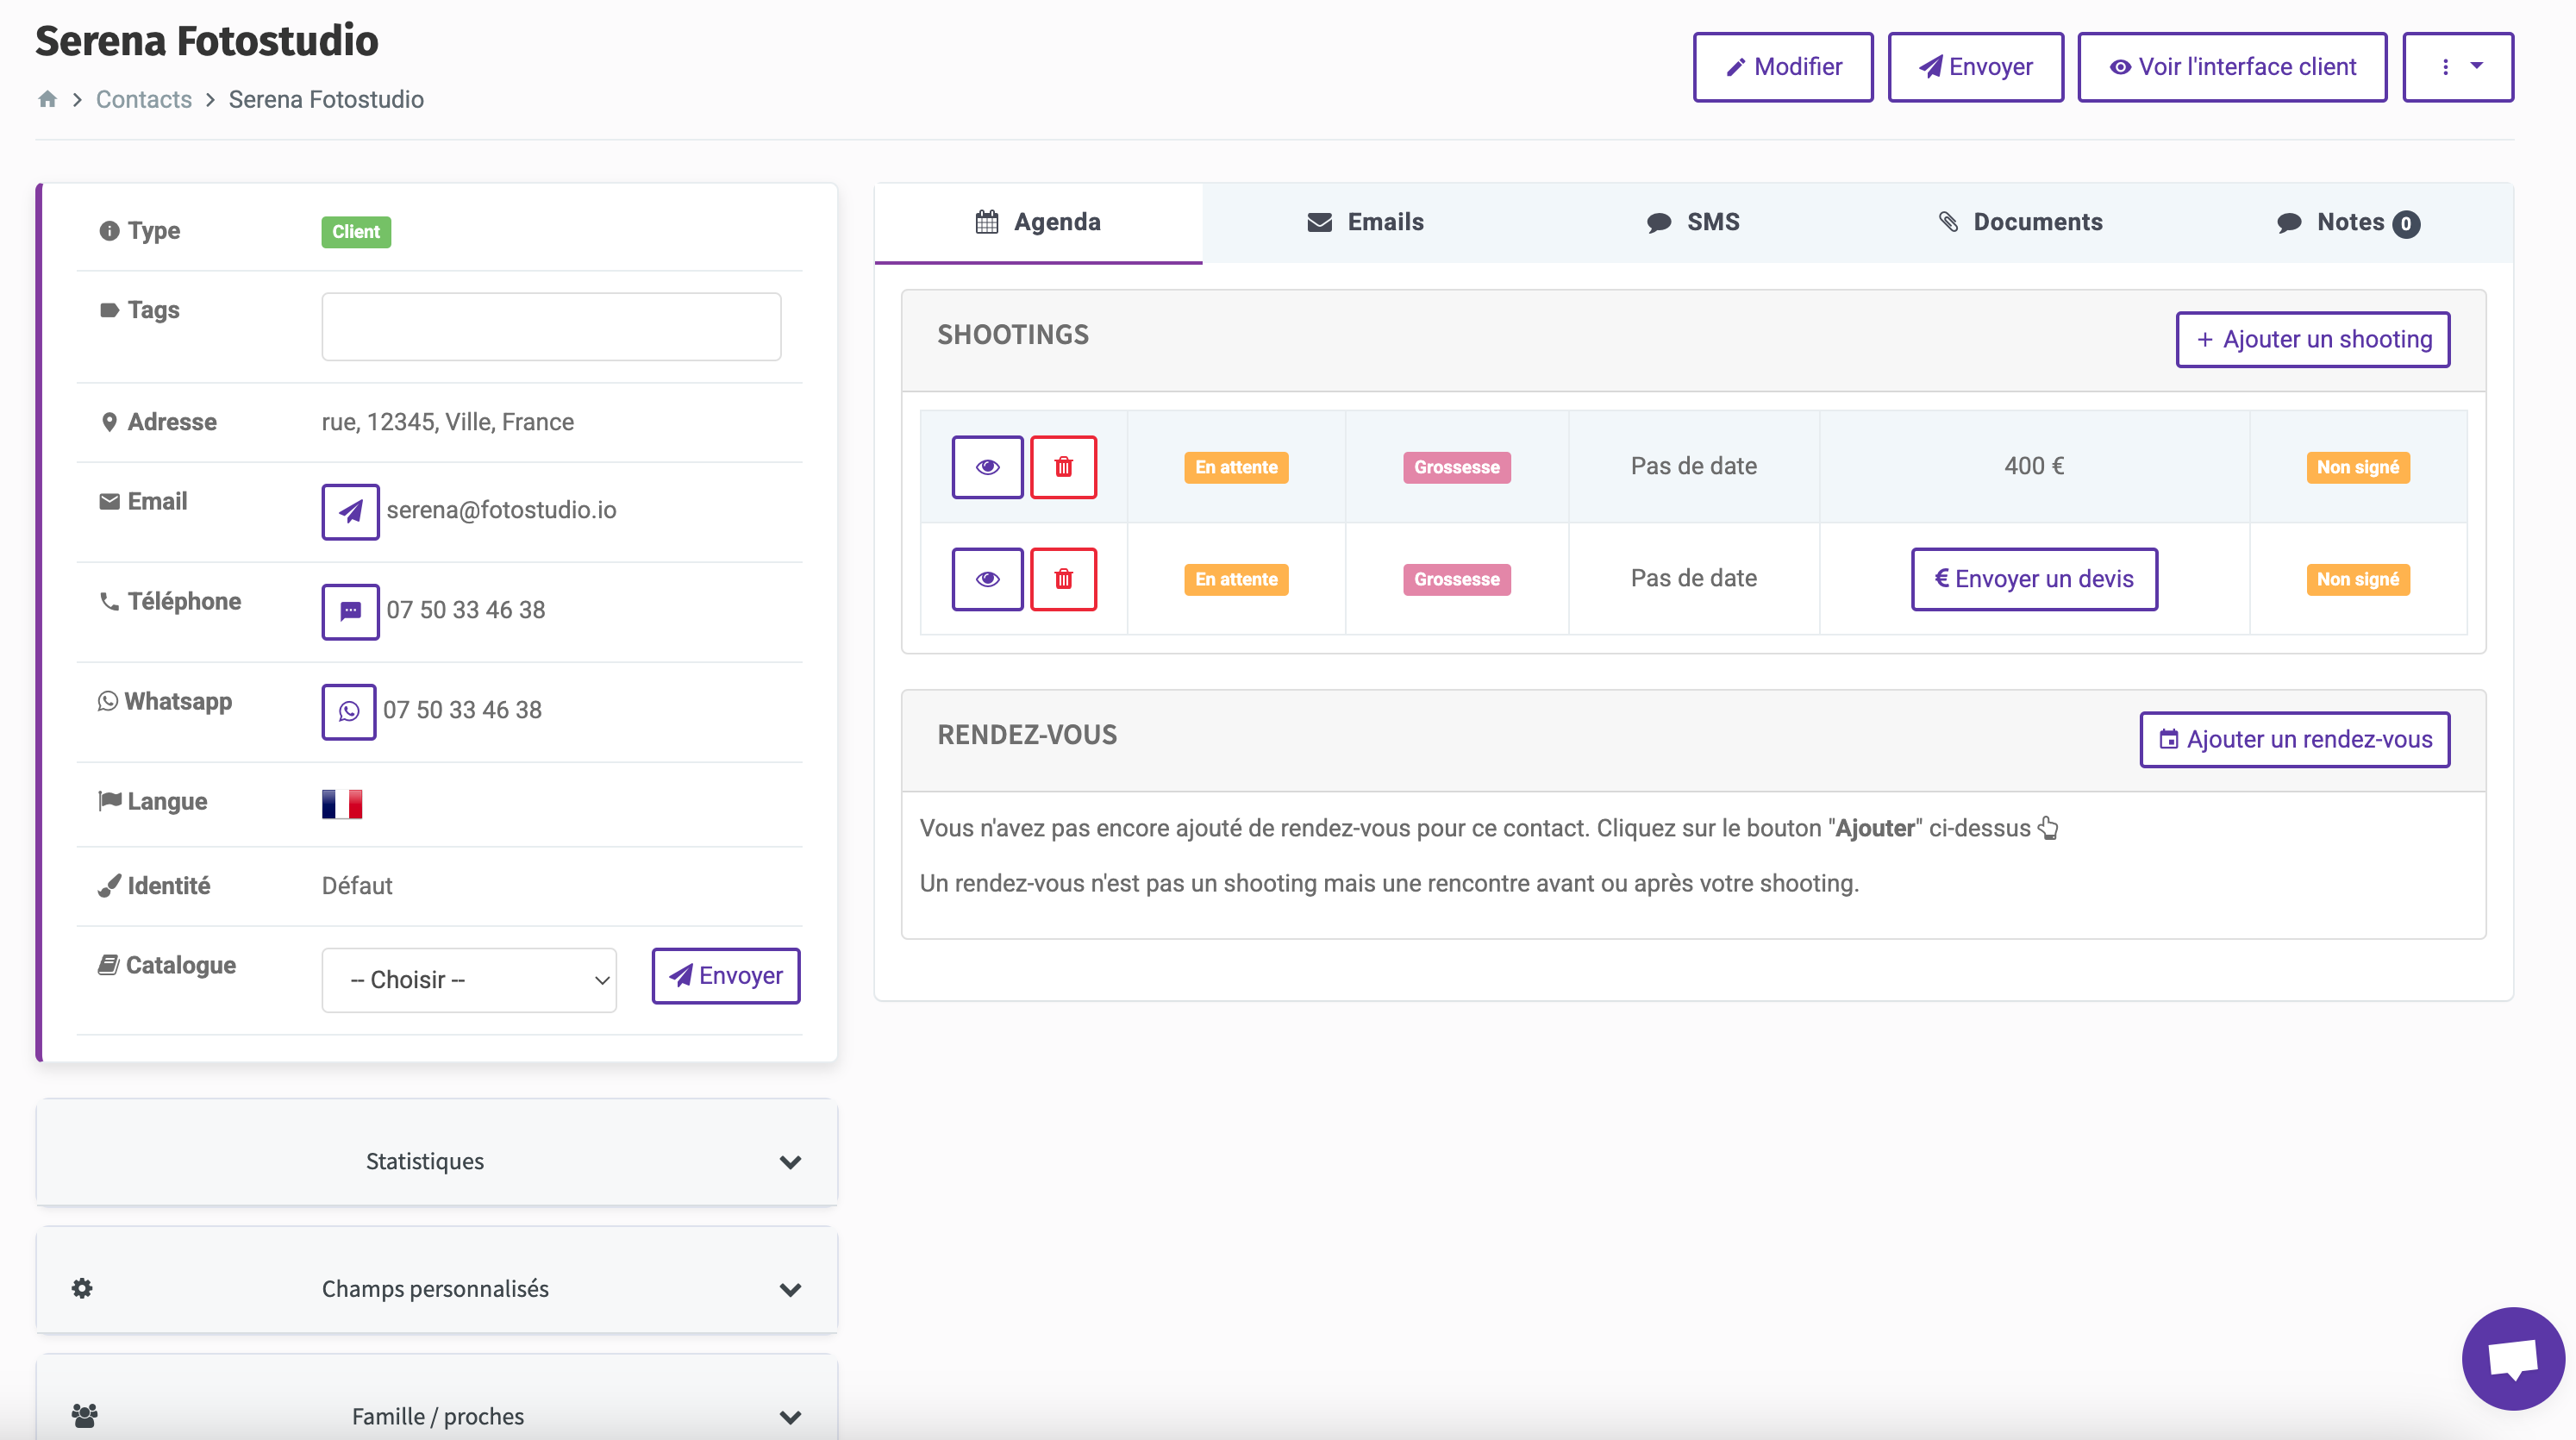This screenshot has width=2576, height=1440.
Task: Click the SMS bubble icon beside Téléphone number
Action: 350,611
